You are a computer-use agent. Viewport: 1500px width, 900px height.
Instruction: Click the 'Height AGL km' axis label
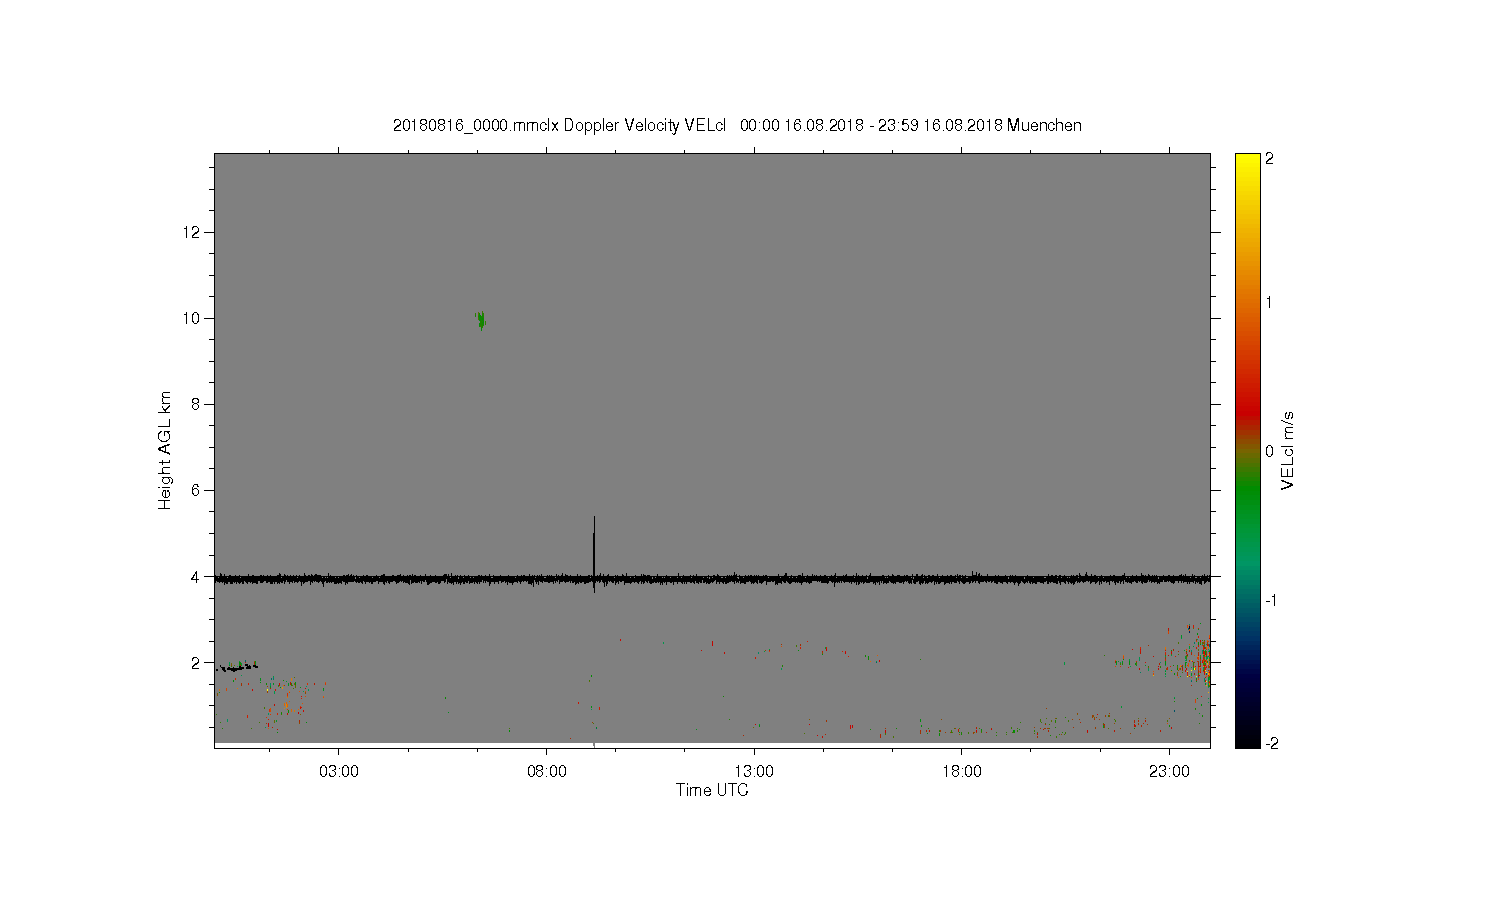pos(165,450)
